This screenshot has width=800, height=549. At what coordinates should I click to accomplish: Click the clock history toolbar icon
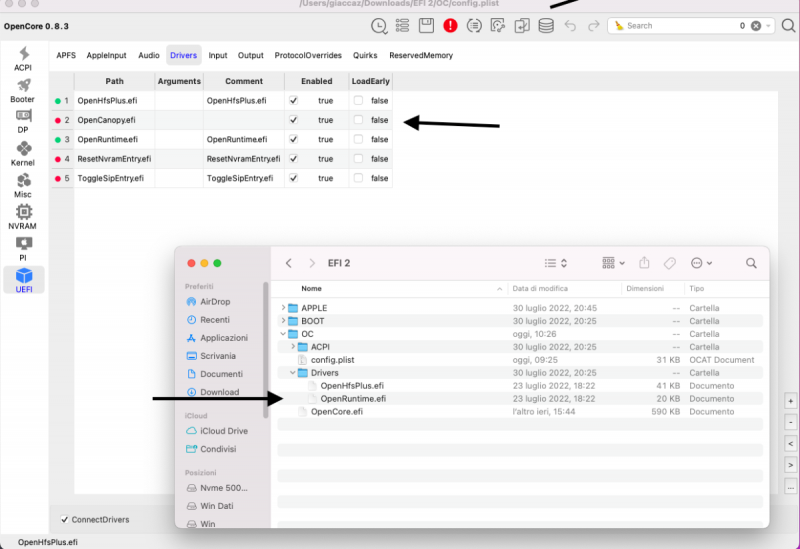(379, 26)
